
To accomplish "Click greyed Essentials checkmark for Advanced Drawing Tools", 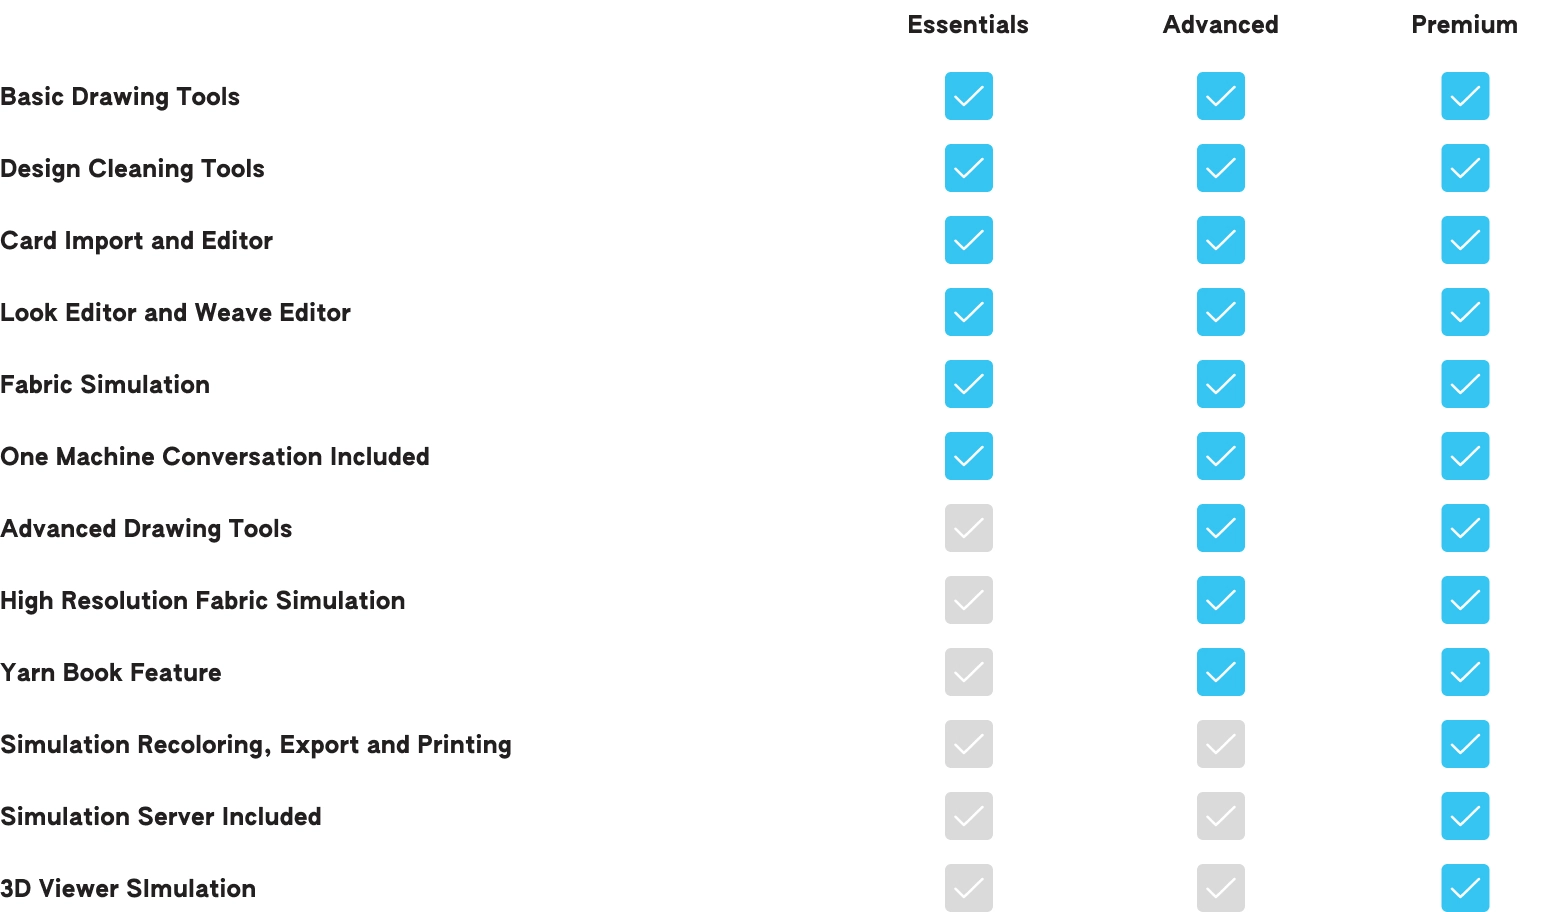I will pyautogui.click(x=968, y=528).
